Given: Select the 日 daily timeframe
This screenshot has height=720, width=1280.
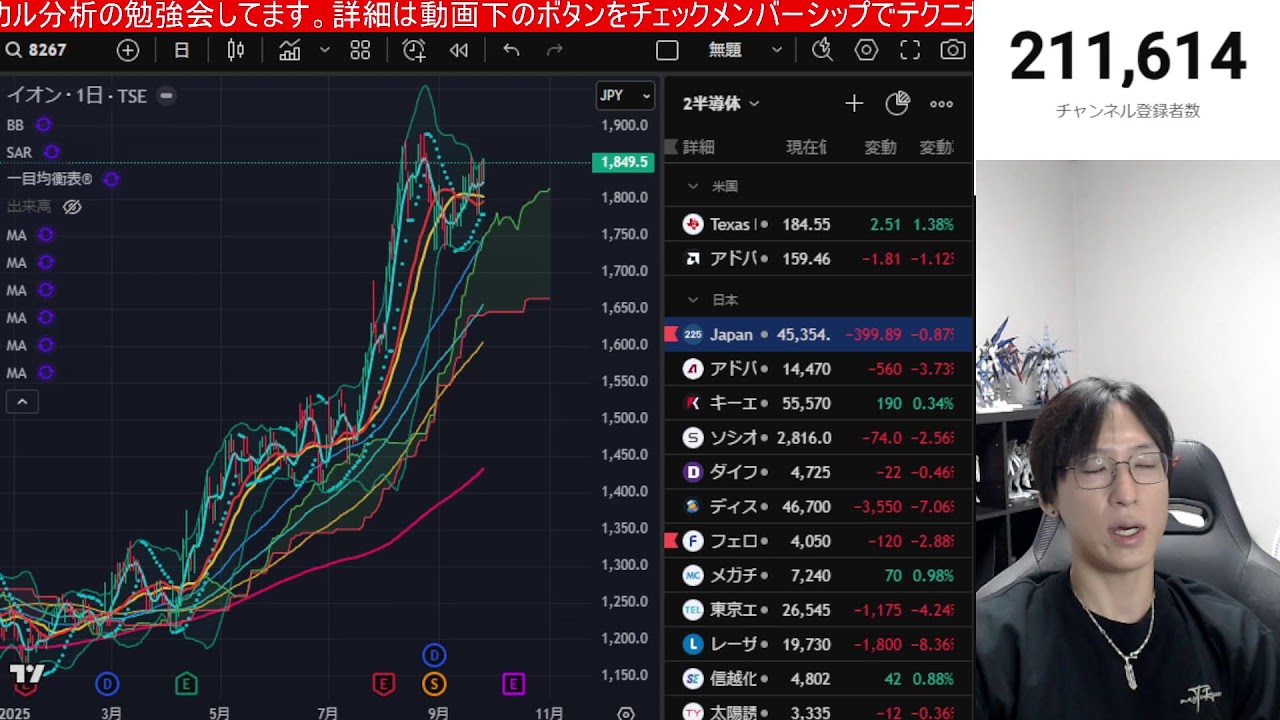Looking at the screenshot, I should pyautogui.click(x=181, y=50).
